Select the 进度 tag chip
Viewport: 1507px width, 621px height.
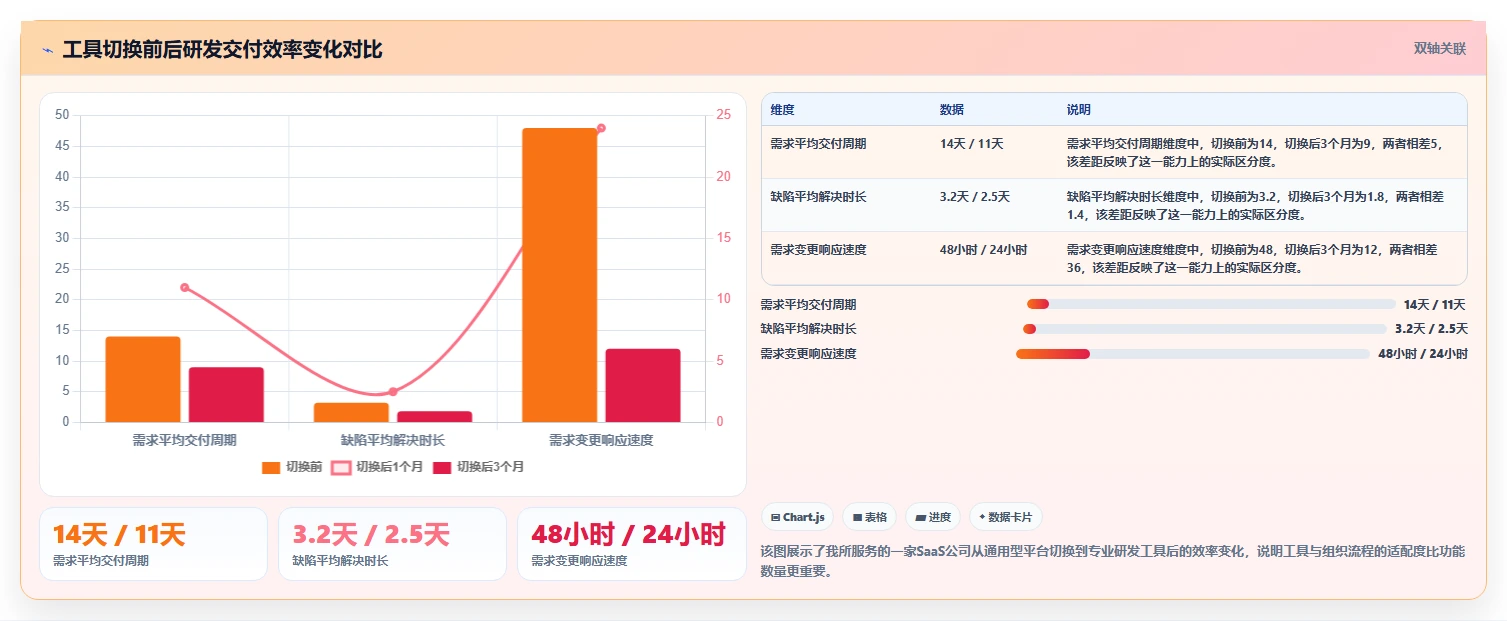932,517
